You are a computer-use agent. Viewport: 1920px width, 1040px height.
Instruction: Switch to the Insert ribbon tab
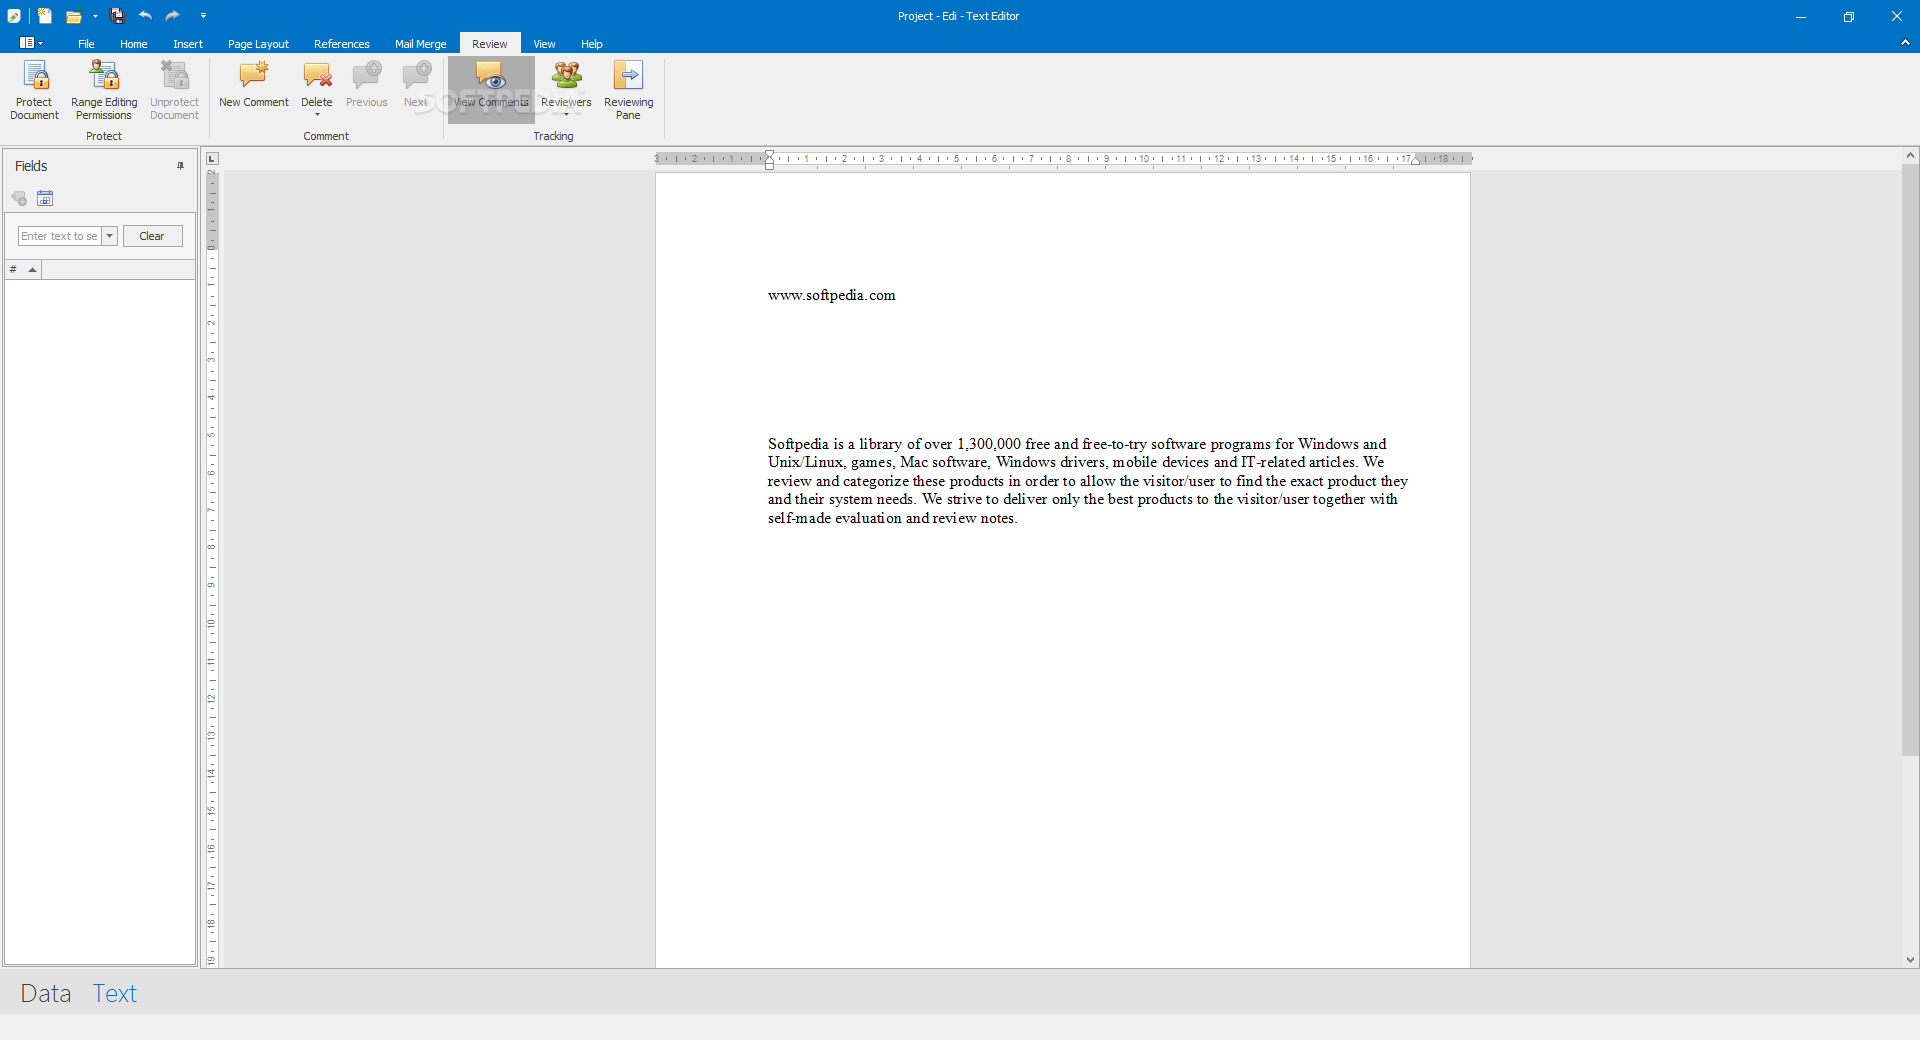coord(188,44)
